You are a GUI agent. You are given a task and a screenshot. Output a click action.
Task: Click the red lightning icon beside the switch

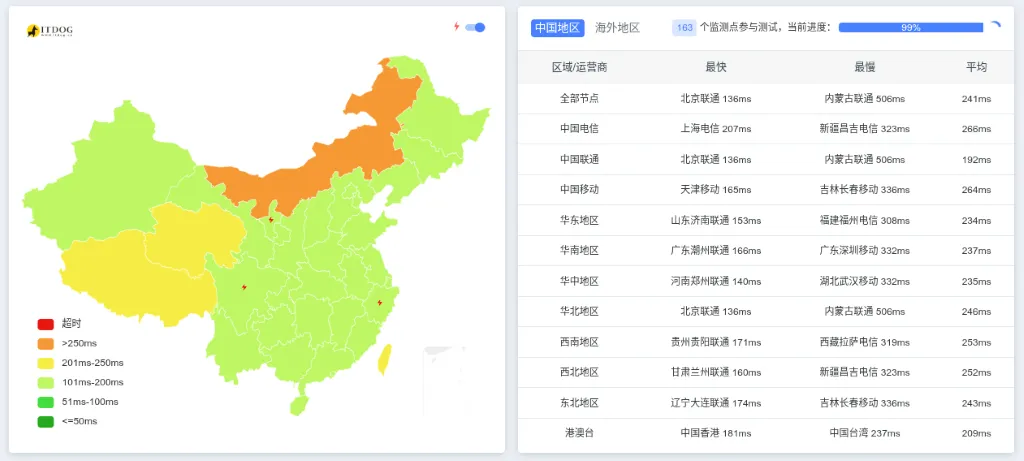(457, 27)
